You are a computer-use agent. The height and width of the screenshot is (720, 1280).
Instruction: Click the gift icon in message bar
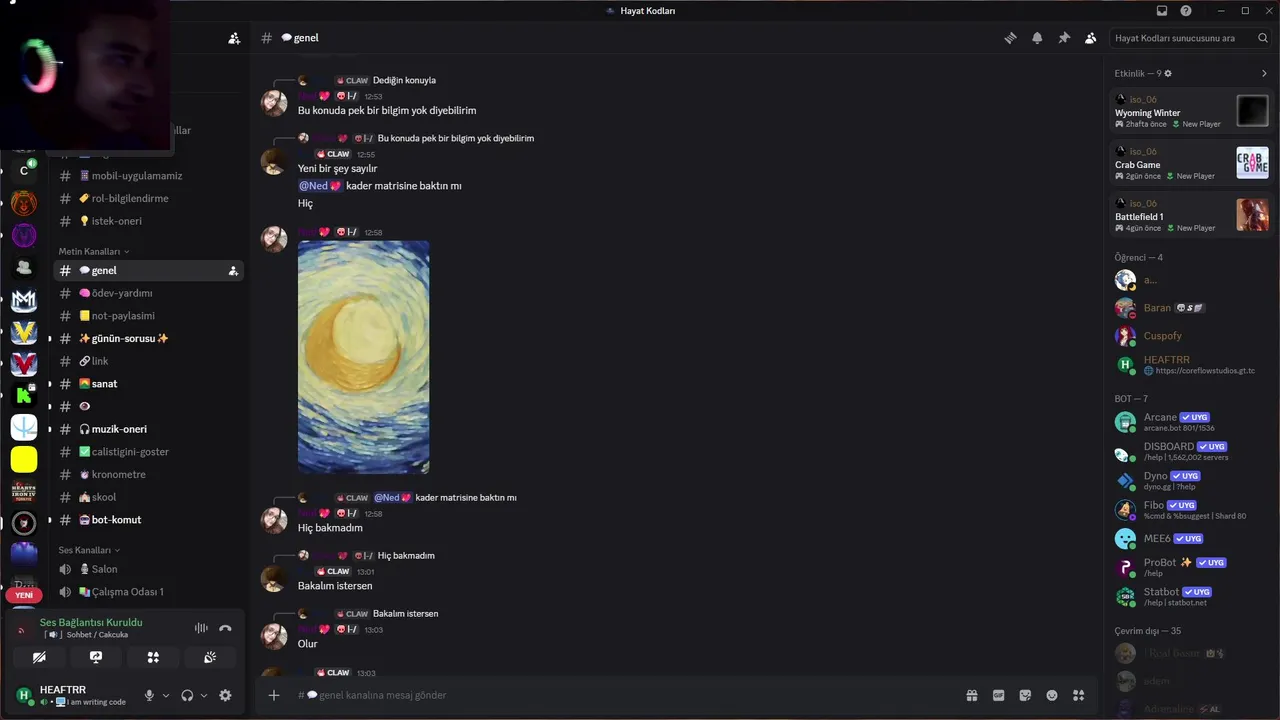[x=971, y=695]
